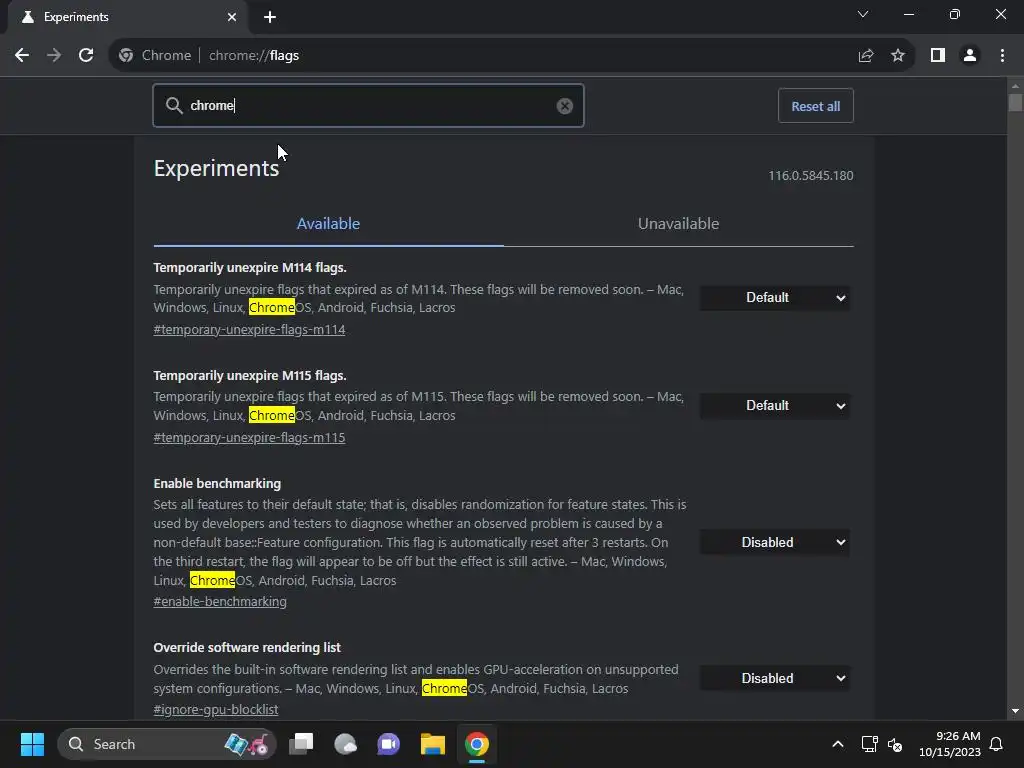Click the forward navigation arrow
Viewport: 1024px width, 768px height.
[x=54, y=56]
